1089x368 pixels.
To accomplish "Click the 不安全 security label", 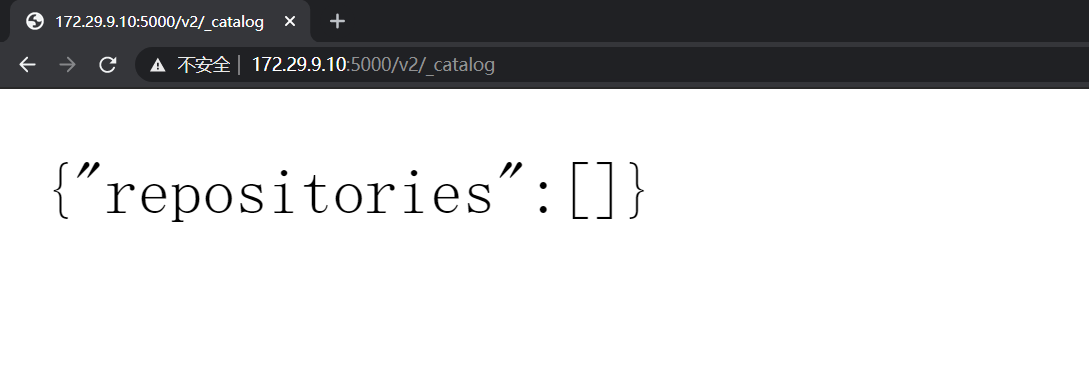I will click(x=203, y=65).
